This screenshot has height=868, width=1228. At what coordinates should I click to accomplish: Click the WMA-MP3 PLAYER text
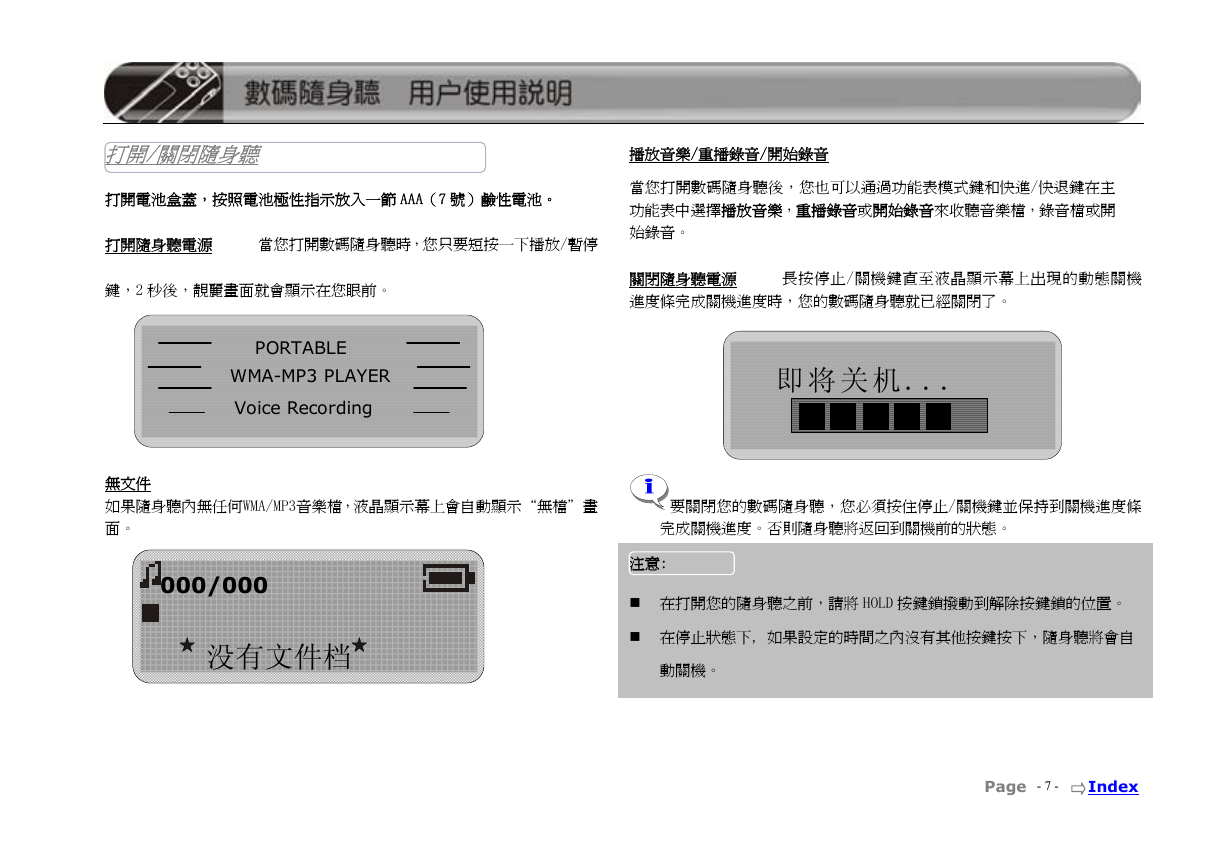pos(310,376)
